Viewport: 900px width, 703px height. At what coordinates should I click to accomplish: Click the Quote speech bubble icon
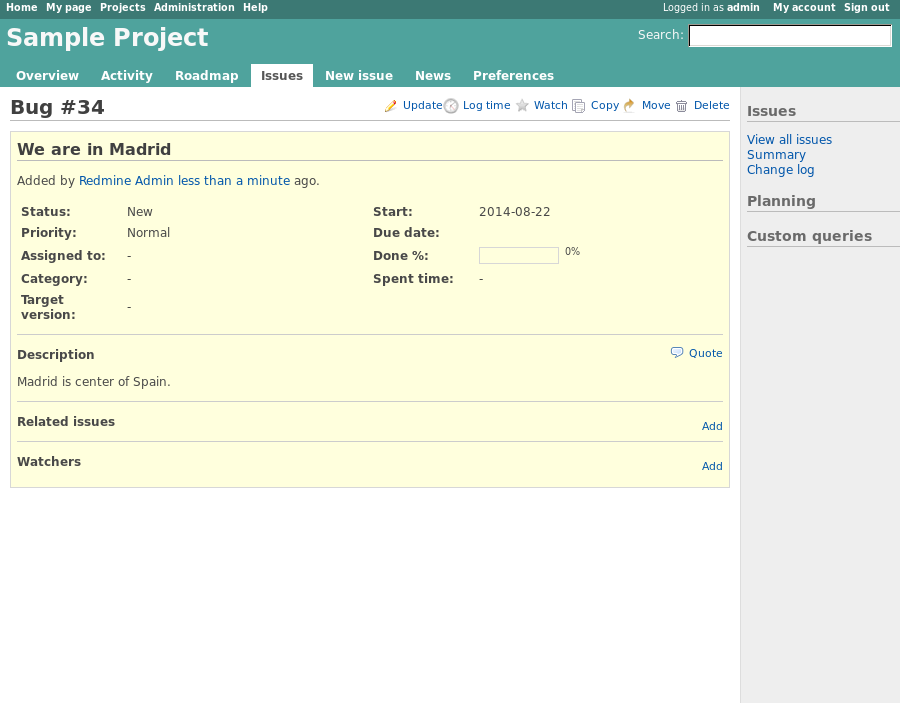pos(677,352)
